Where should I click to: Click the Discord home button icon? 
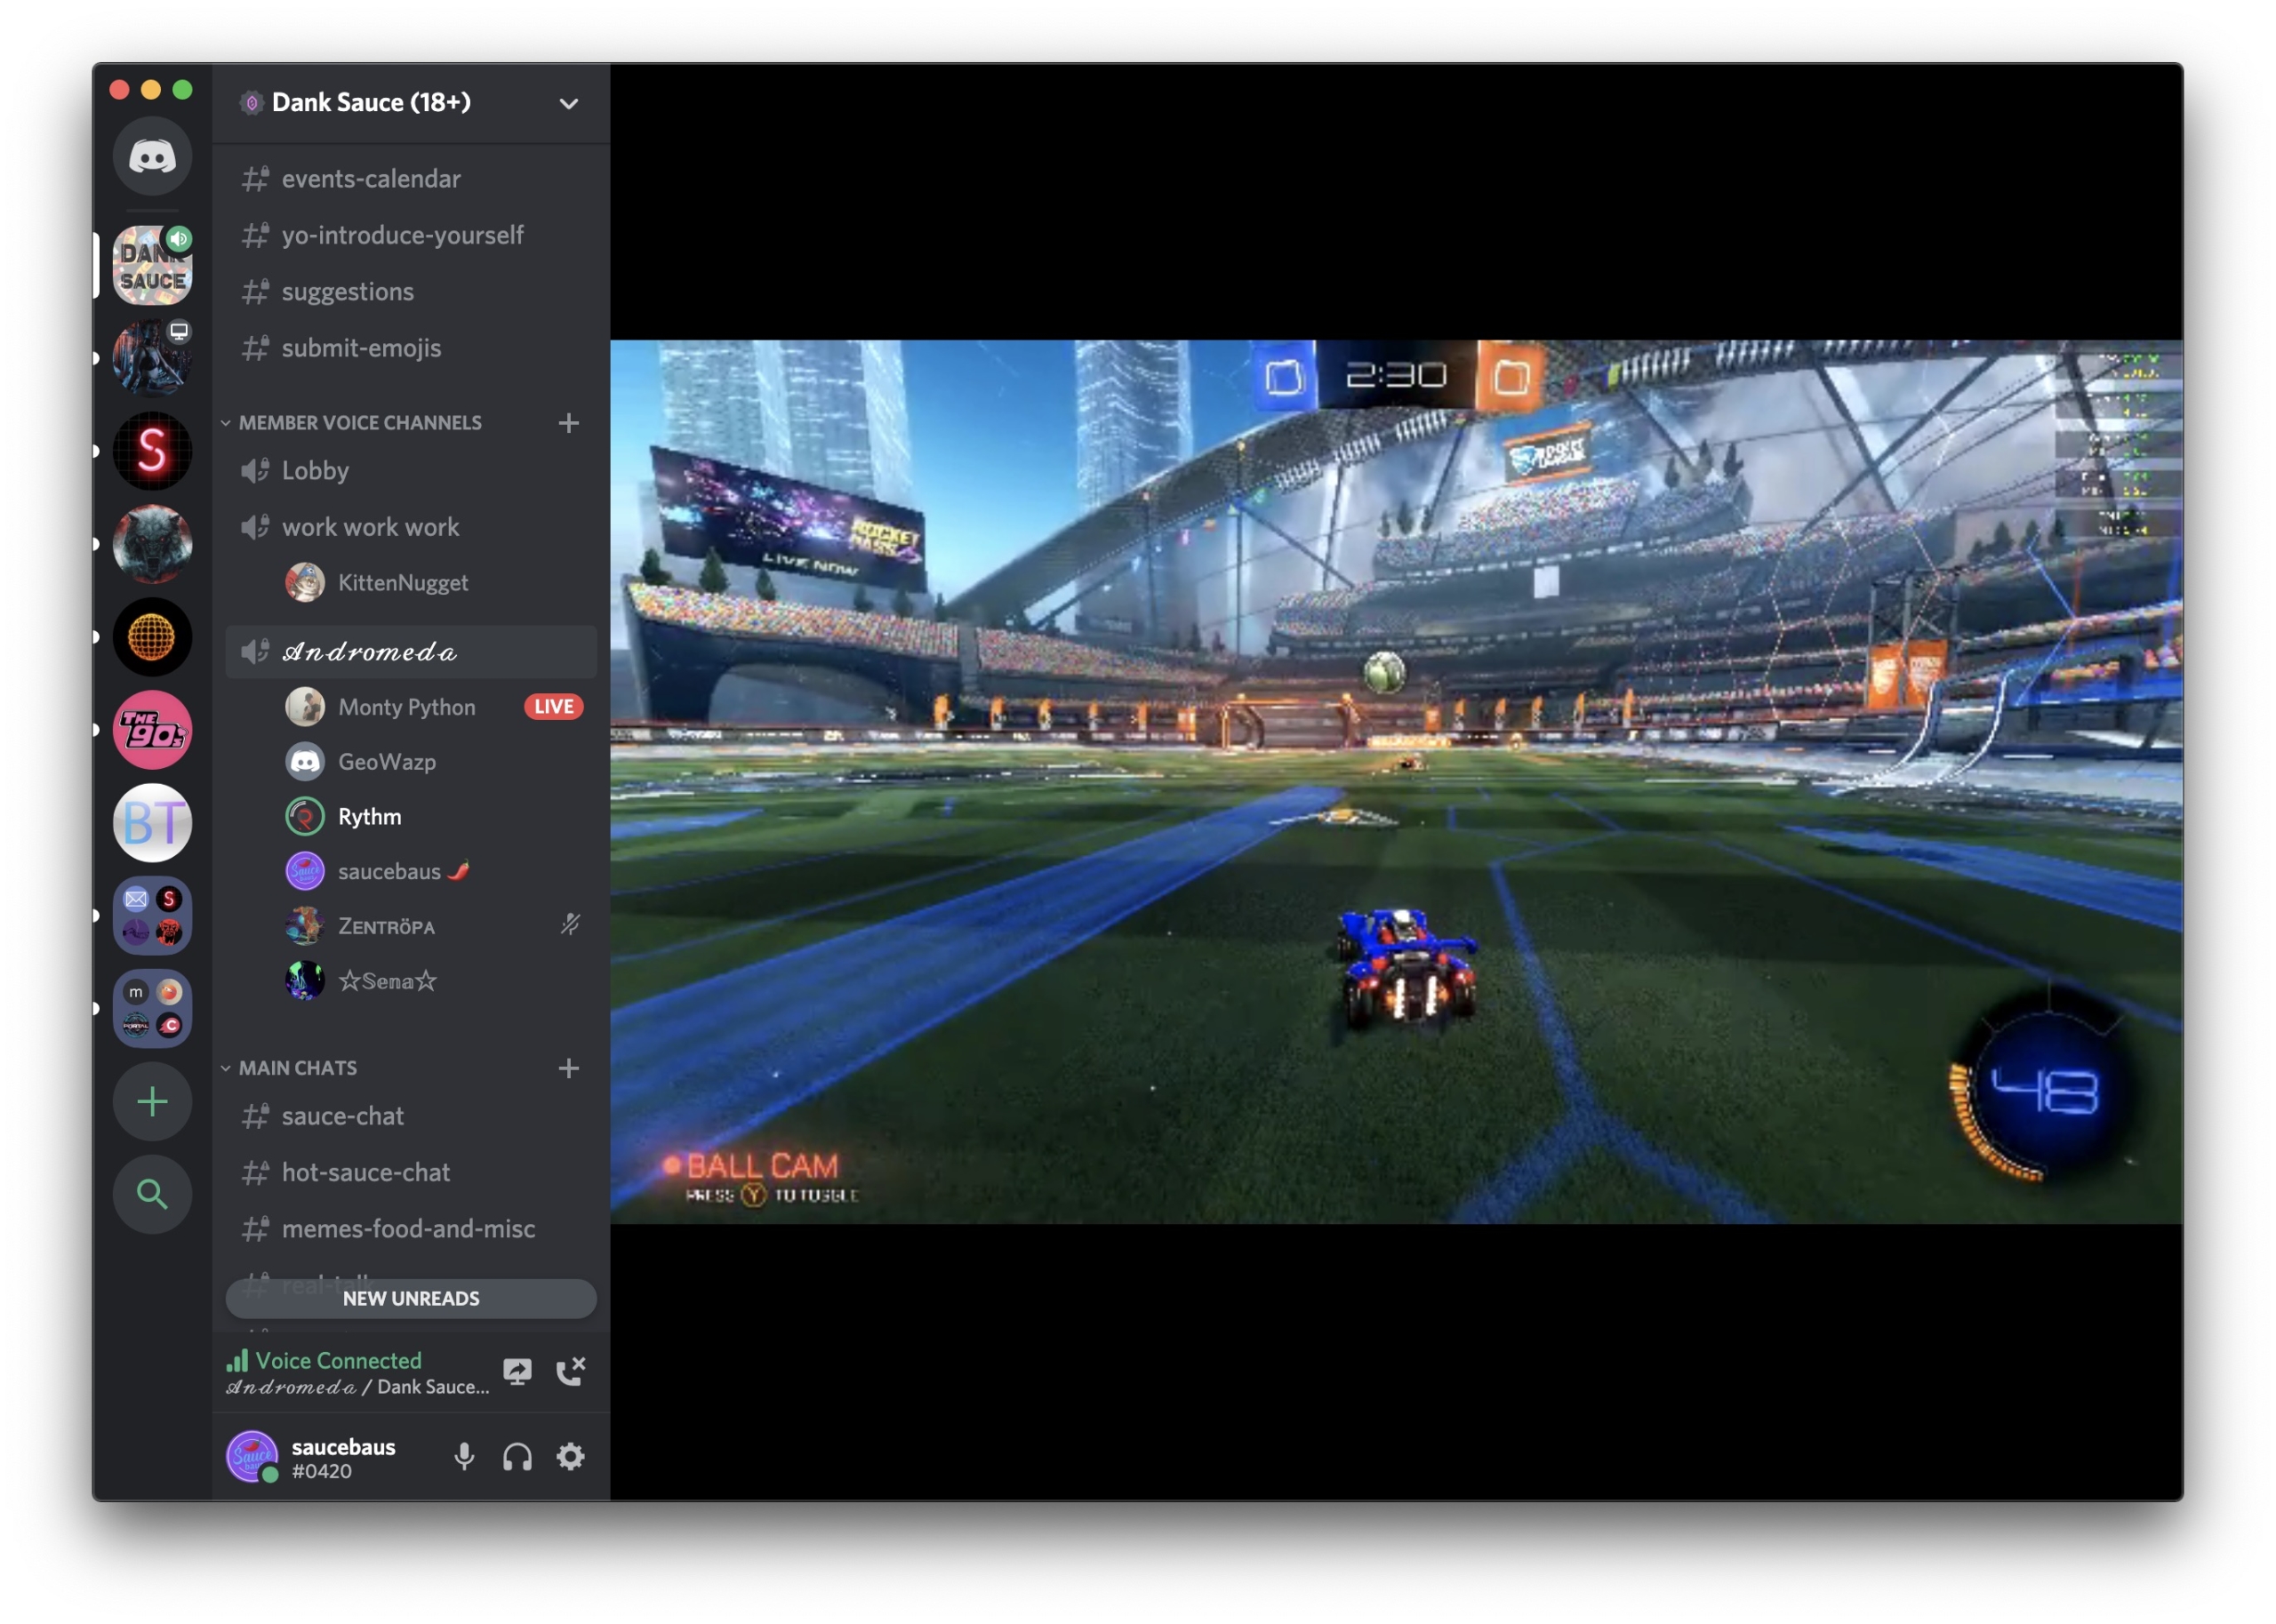tap(153, 158)
